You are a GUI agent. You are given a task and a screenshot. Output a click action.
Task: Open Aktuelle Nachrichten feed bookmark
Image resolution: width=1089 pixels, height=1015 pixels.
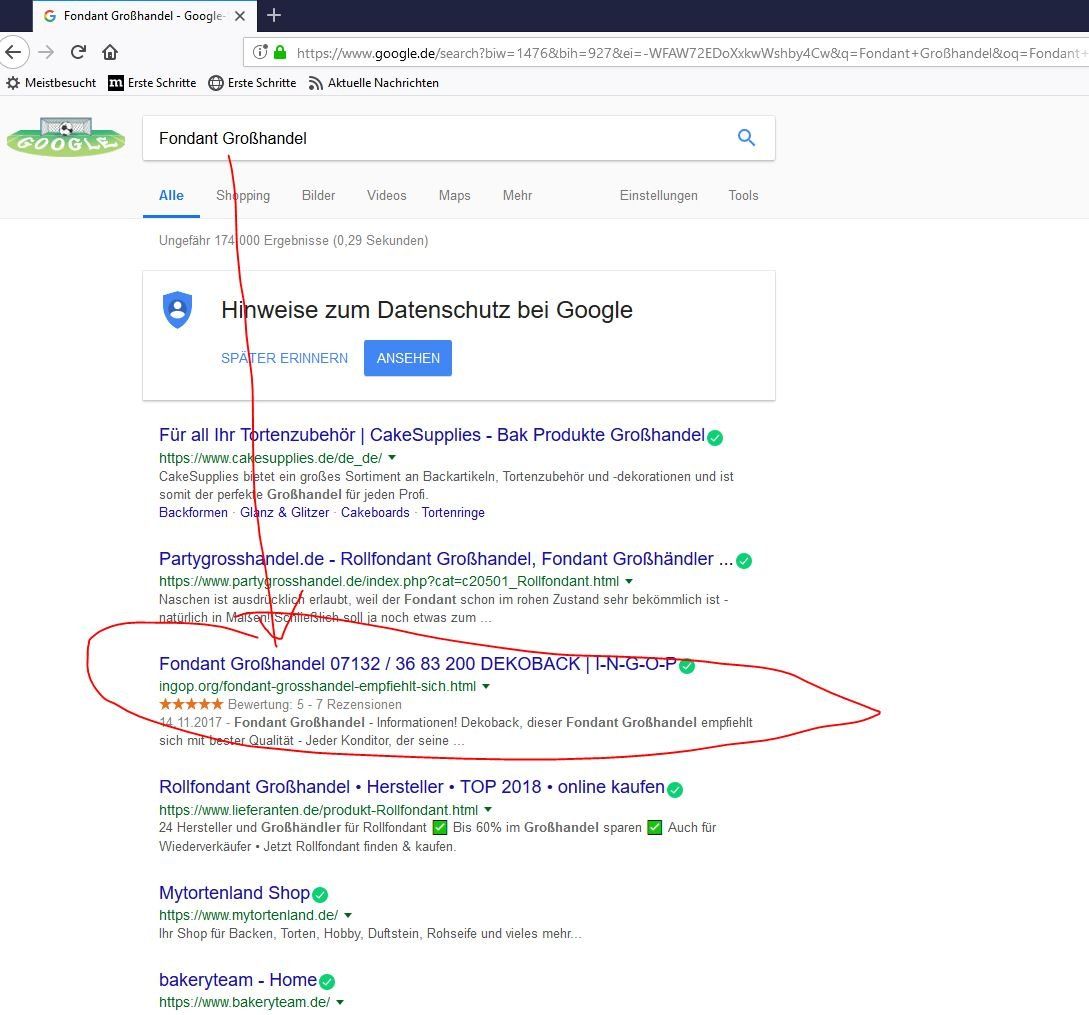tap(374, 83)
